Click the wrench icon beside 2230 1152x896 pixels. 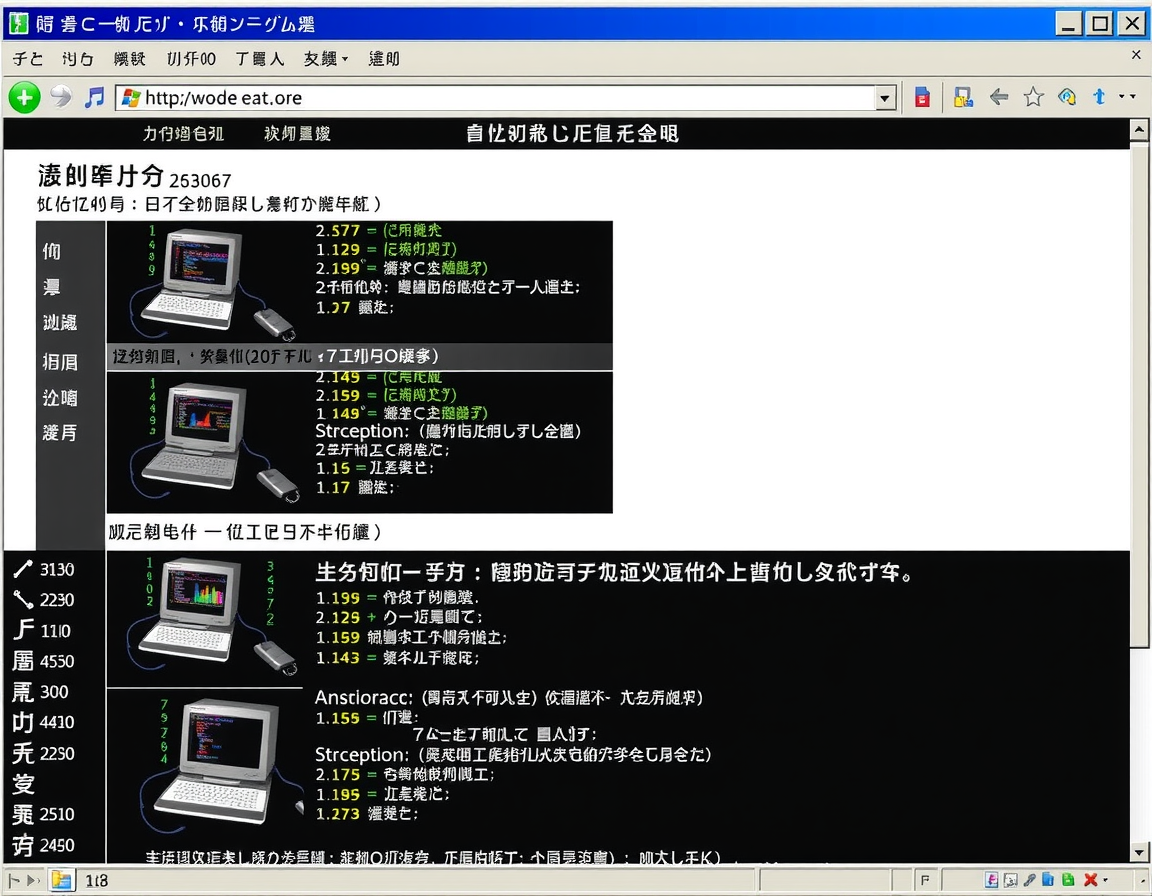(x=23, y=600)
